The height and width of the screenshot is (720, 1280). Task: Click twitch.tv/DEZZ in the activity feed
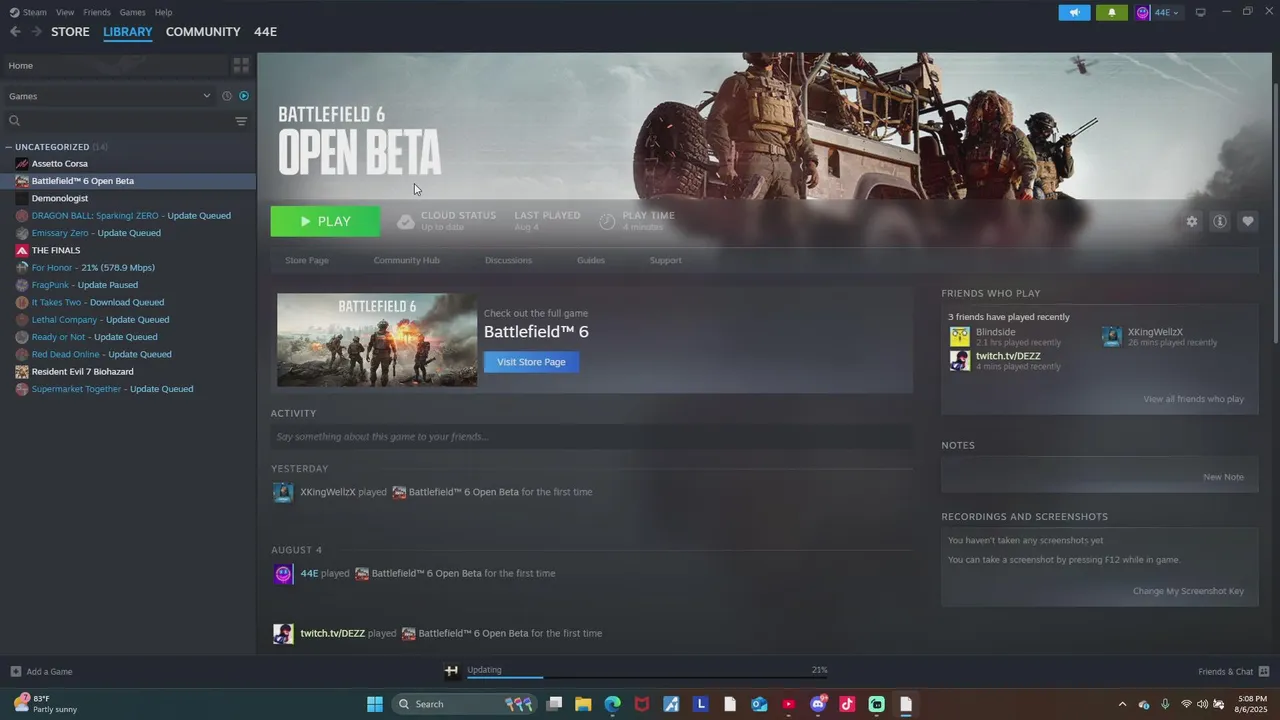[x=333, y=633]
